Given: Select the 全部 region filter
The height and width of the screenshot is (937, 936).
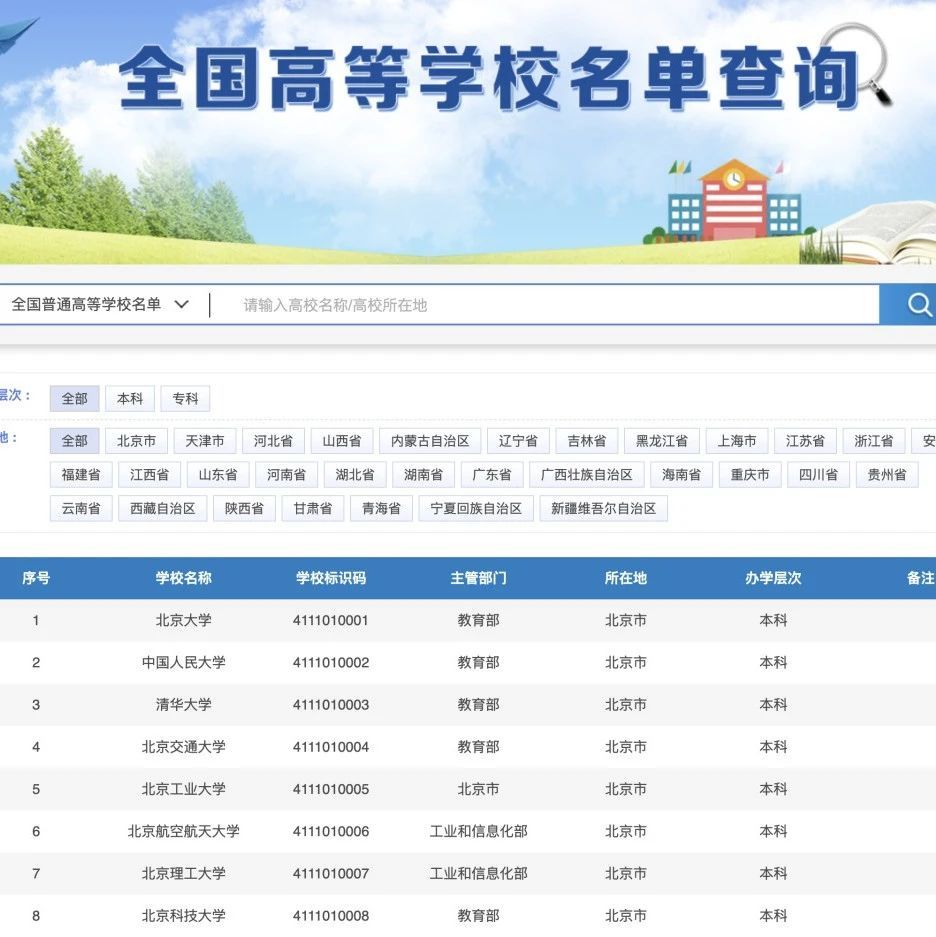Looking at the screenshot, I should coord(75,441).
